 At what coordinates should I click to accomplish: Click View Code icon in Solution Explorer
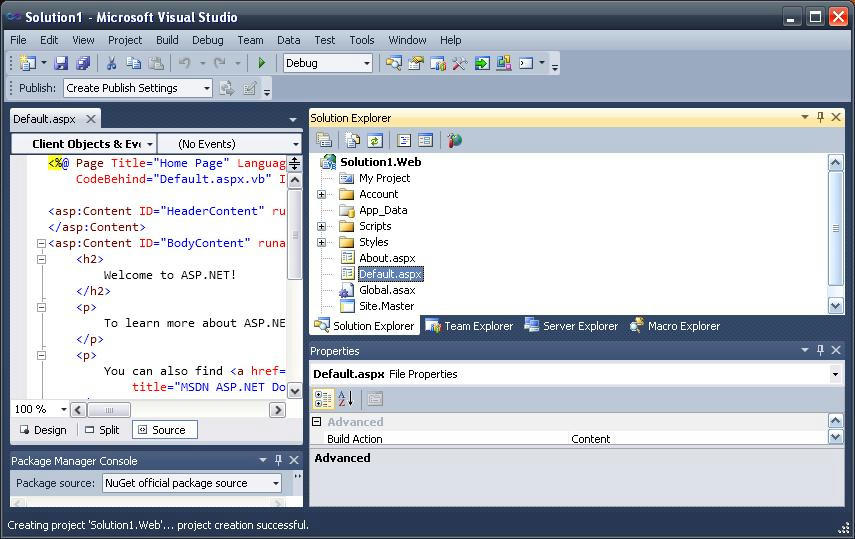pyautogui.click(x=404, y=141)
